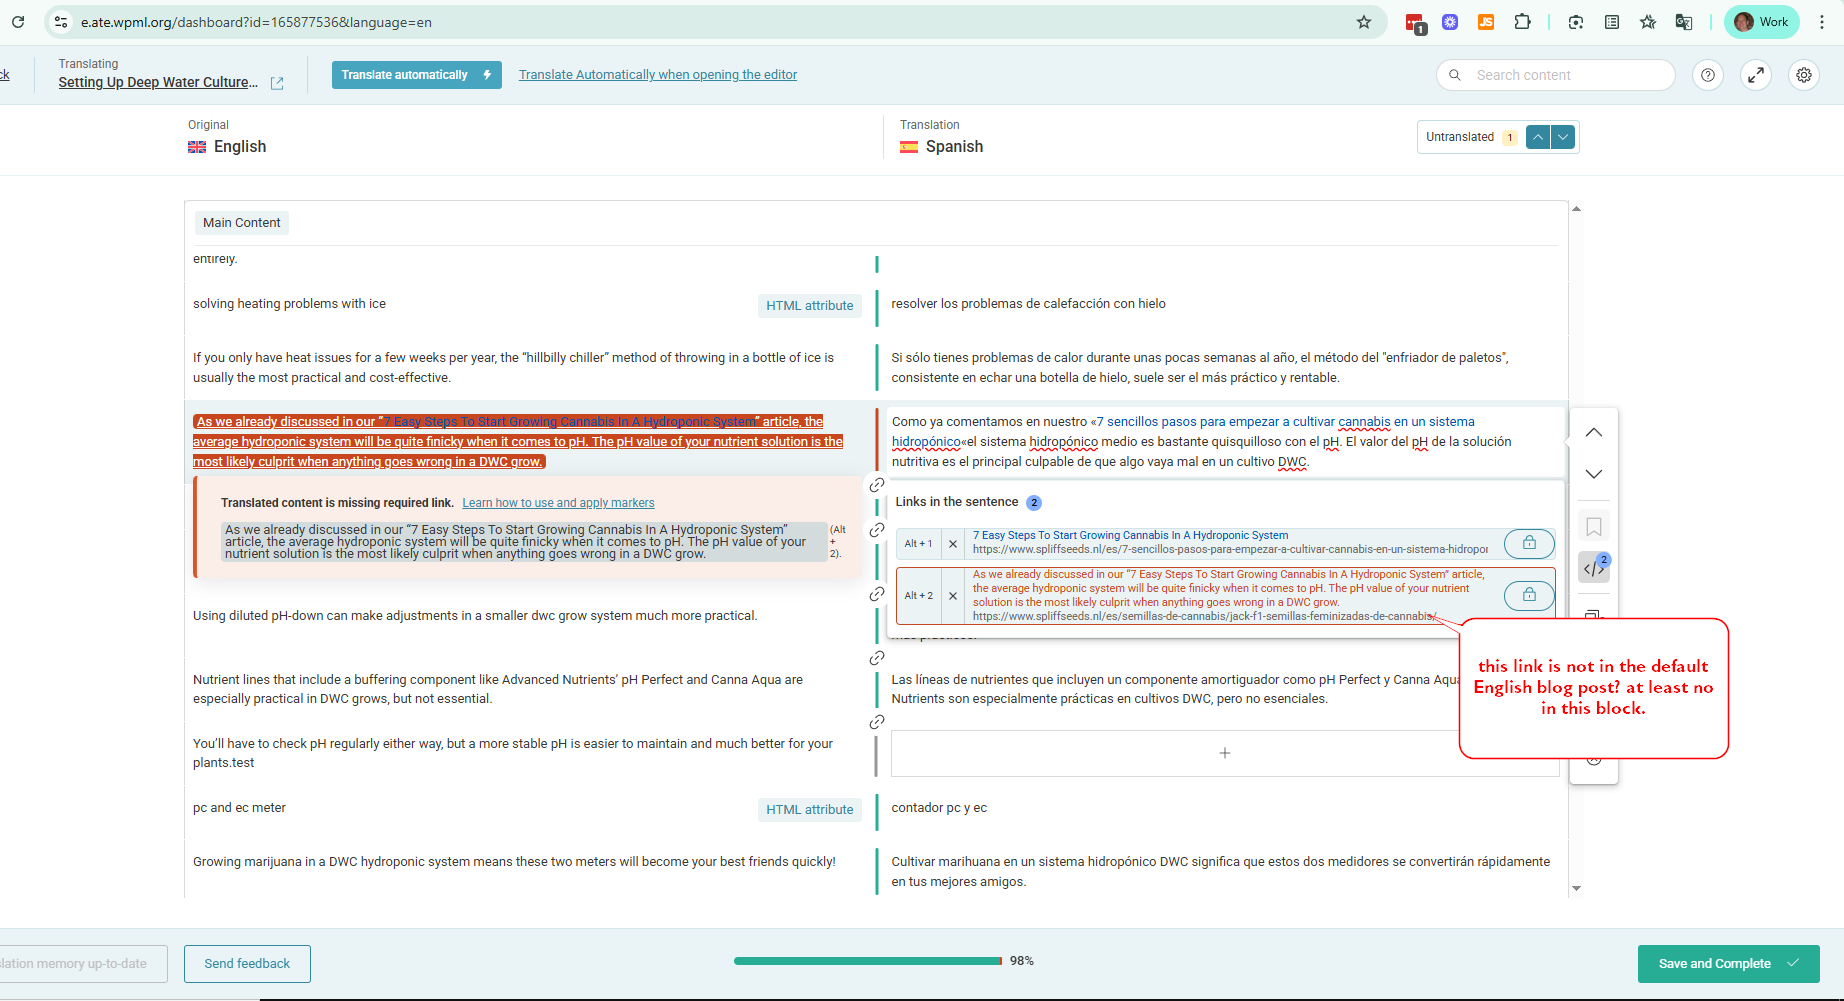Open the help question mark icon
The width and height of the screenshot is (1844, 1001).
pos(1708,75)
